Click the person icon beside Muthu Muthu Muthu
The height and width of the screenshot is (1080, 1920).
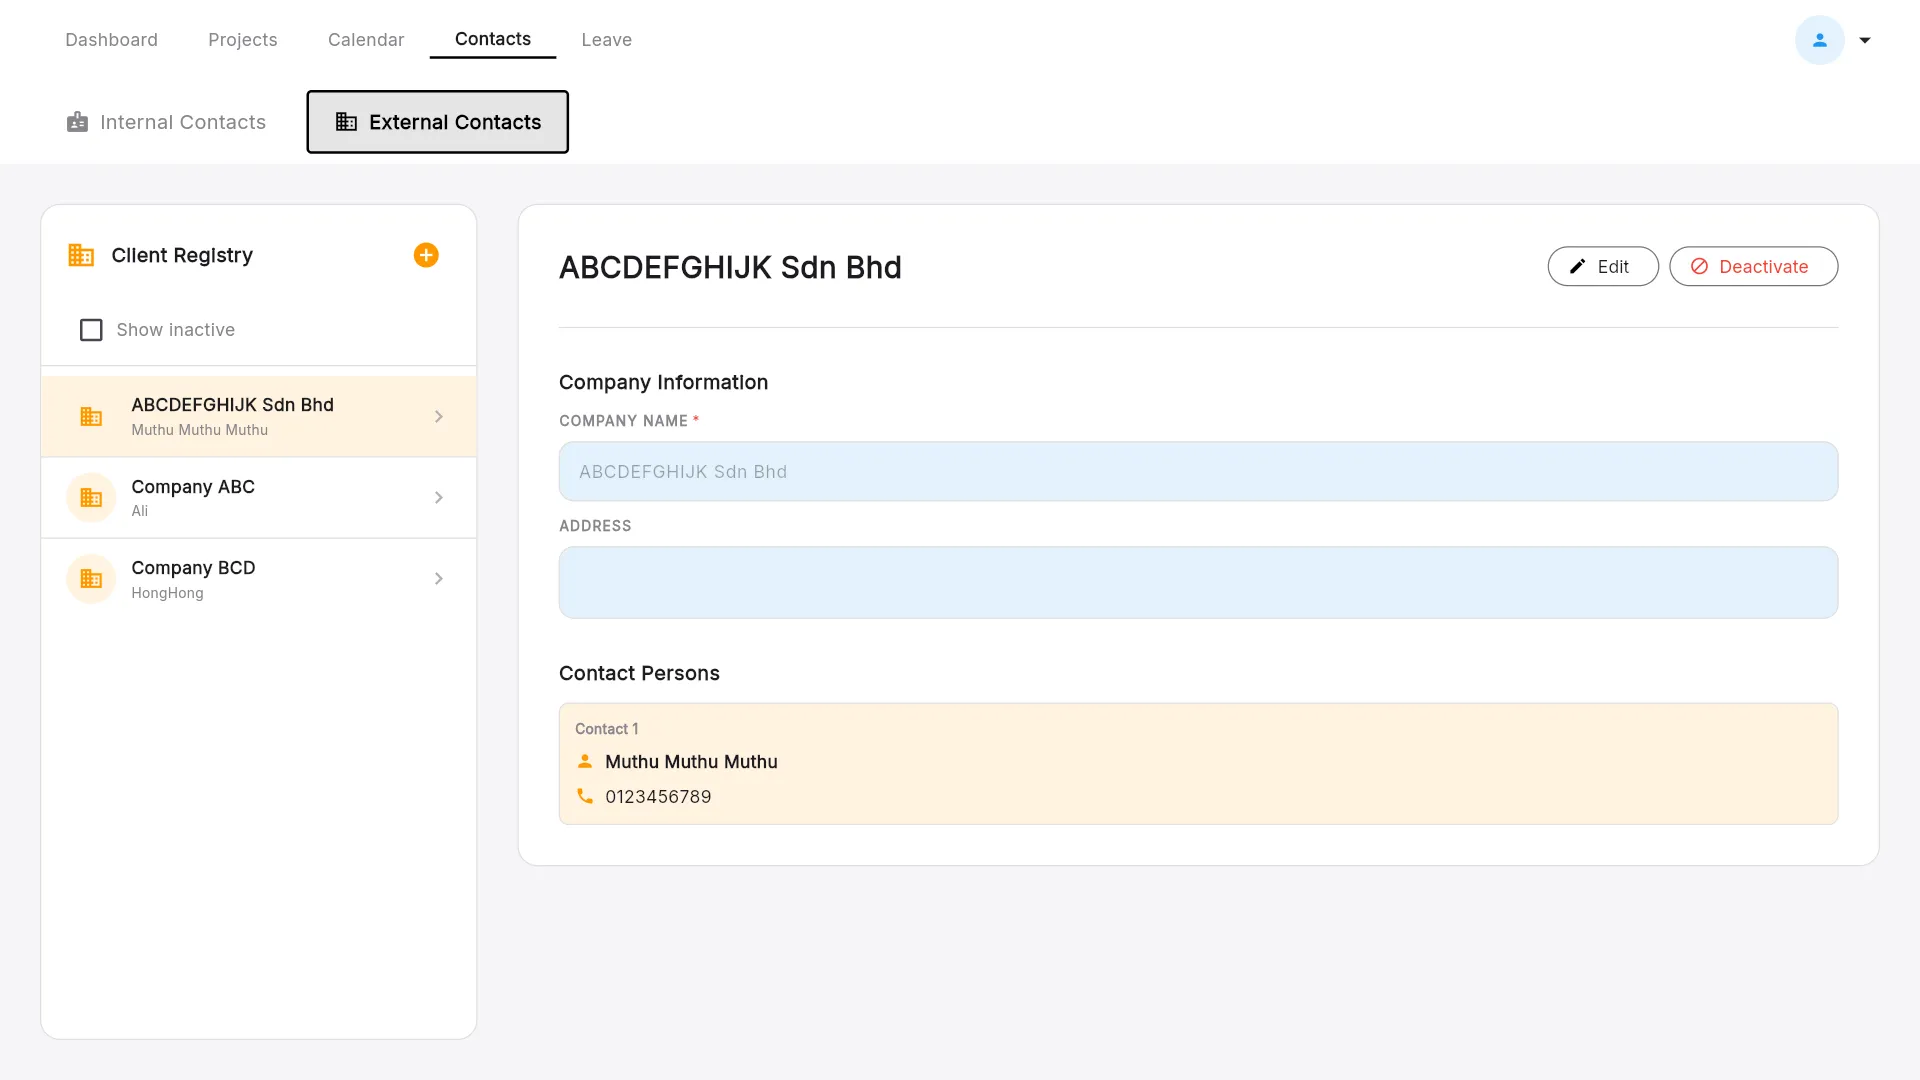pyautogui.click(x=585, y=761)
